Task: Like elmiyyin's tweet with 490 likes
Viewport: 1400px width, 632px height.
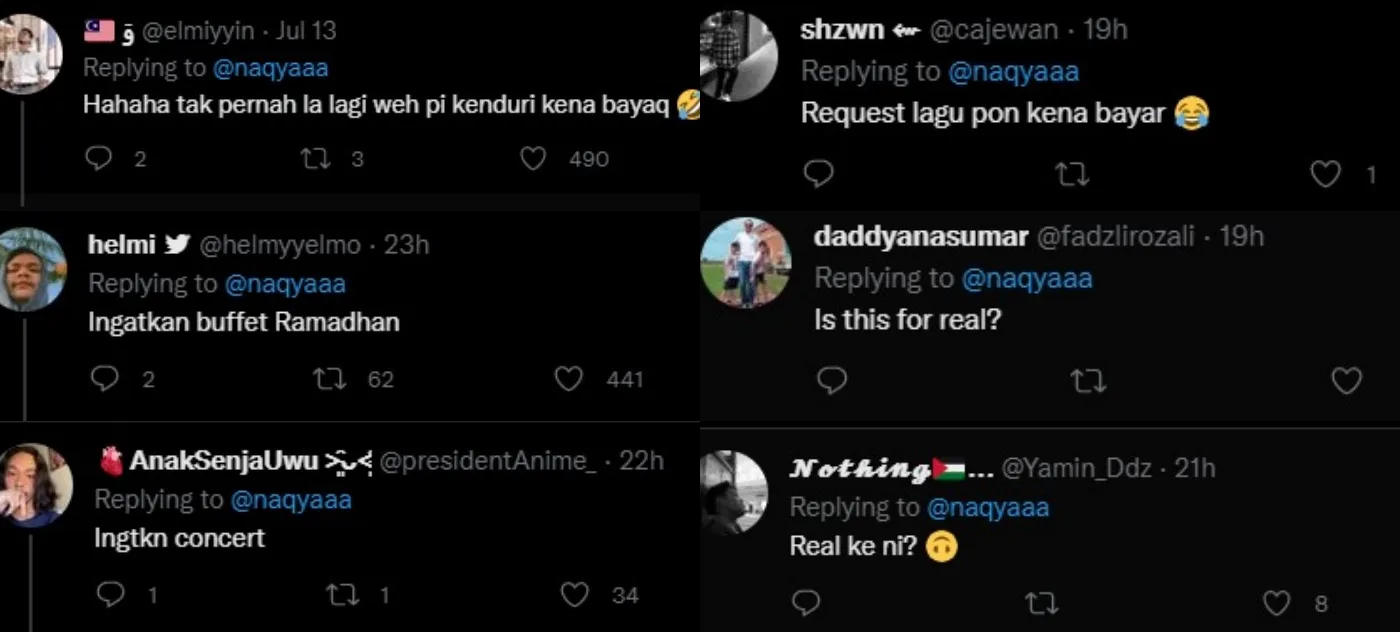Action: [534, 159]
